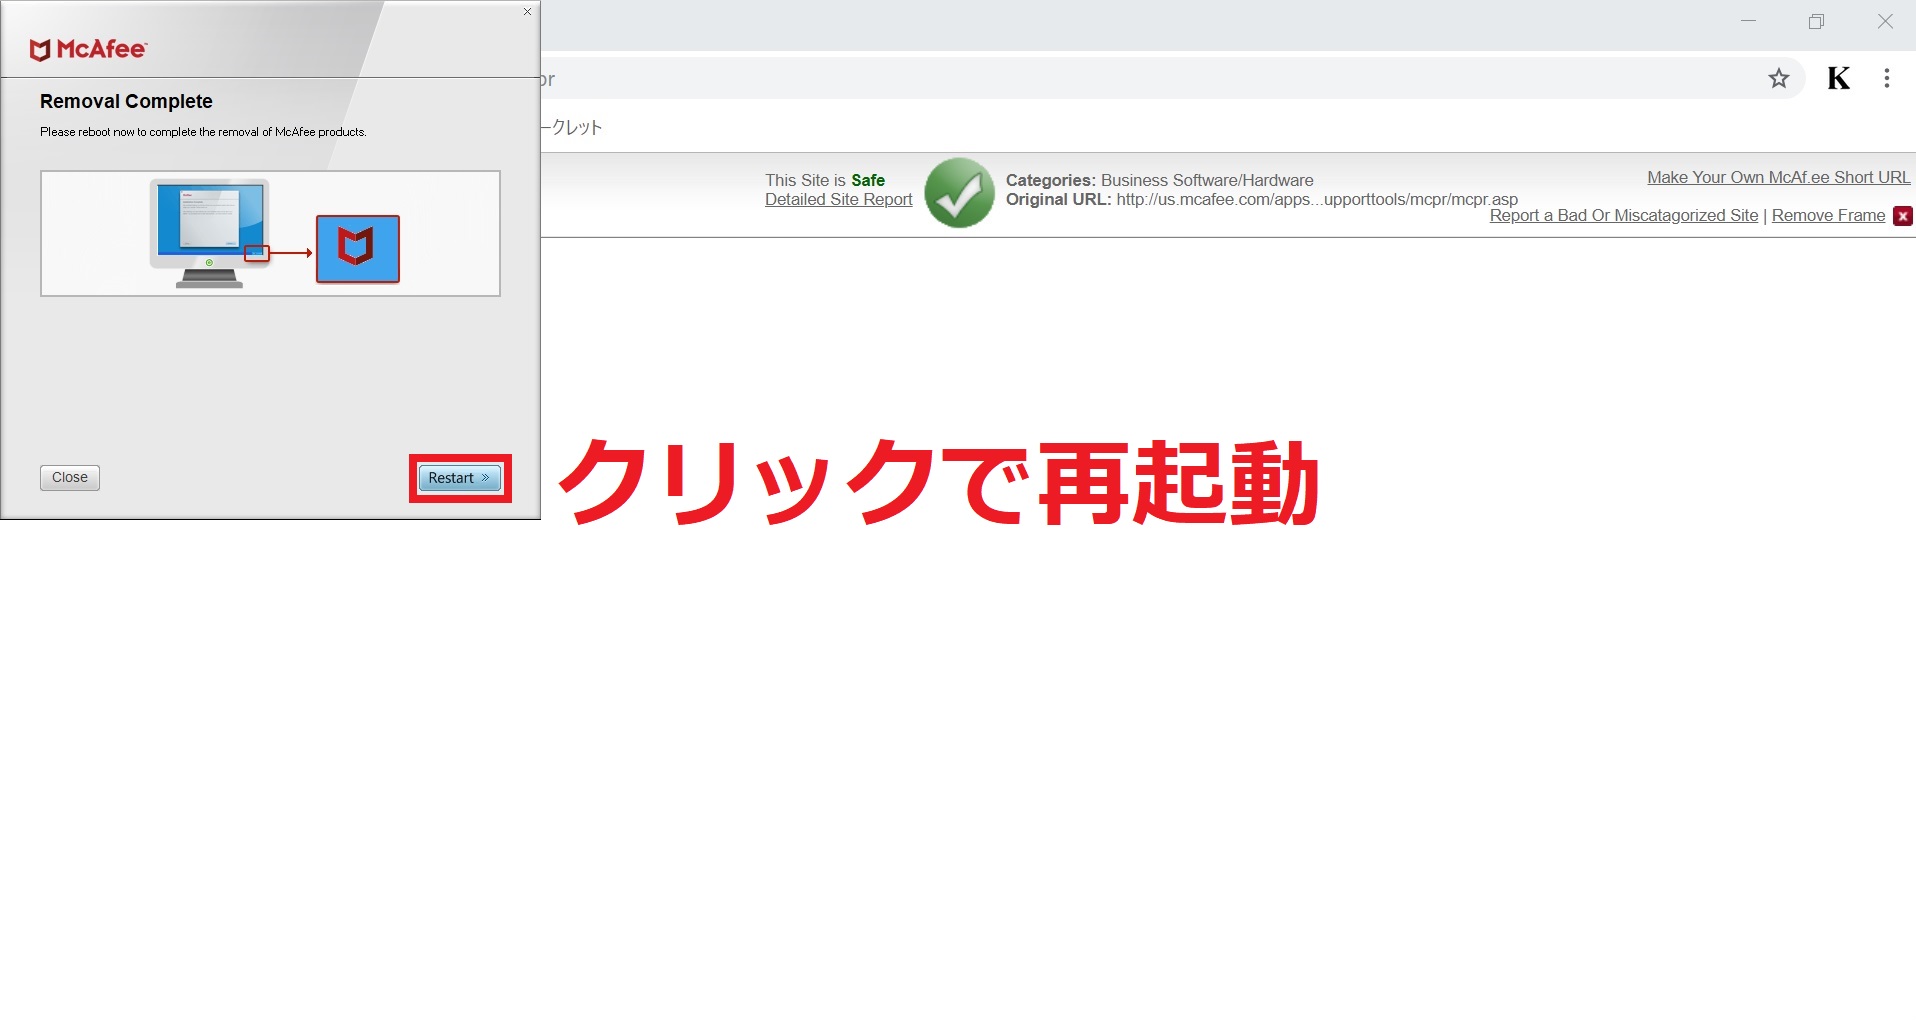Click the Close button in McAfee dialog

70,477
